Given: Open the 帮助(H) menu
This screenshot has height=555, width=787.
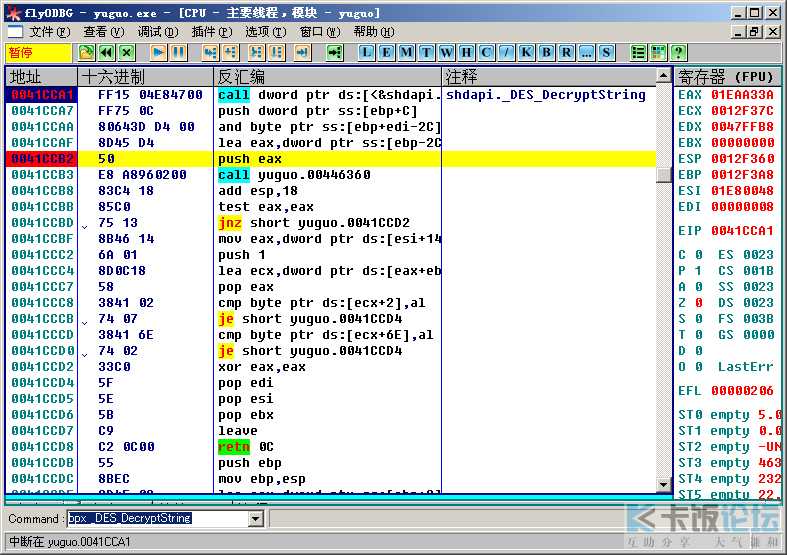Looking at the screenshot, I should point(373,32).
